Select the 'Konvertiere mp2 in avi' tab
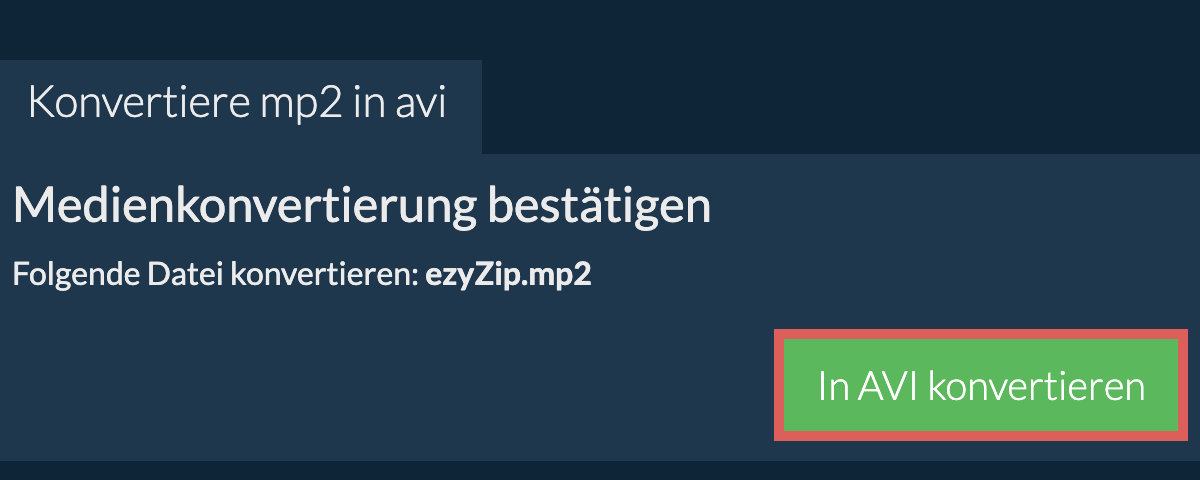The height and width of the screenshot is (480, 1200). [241, 106]
